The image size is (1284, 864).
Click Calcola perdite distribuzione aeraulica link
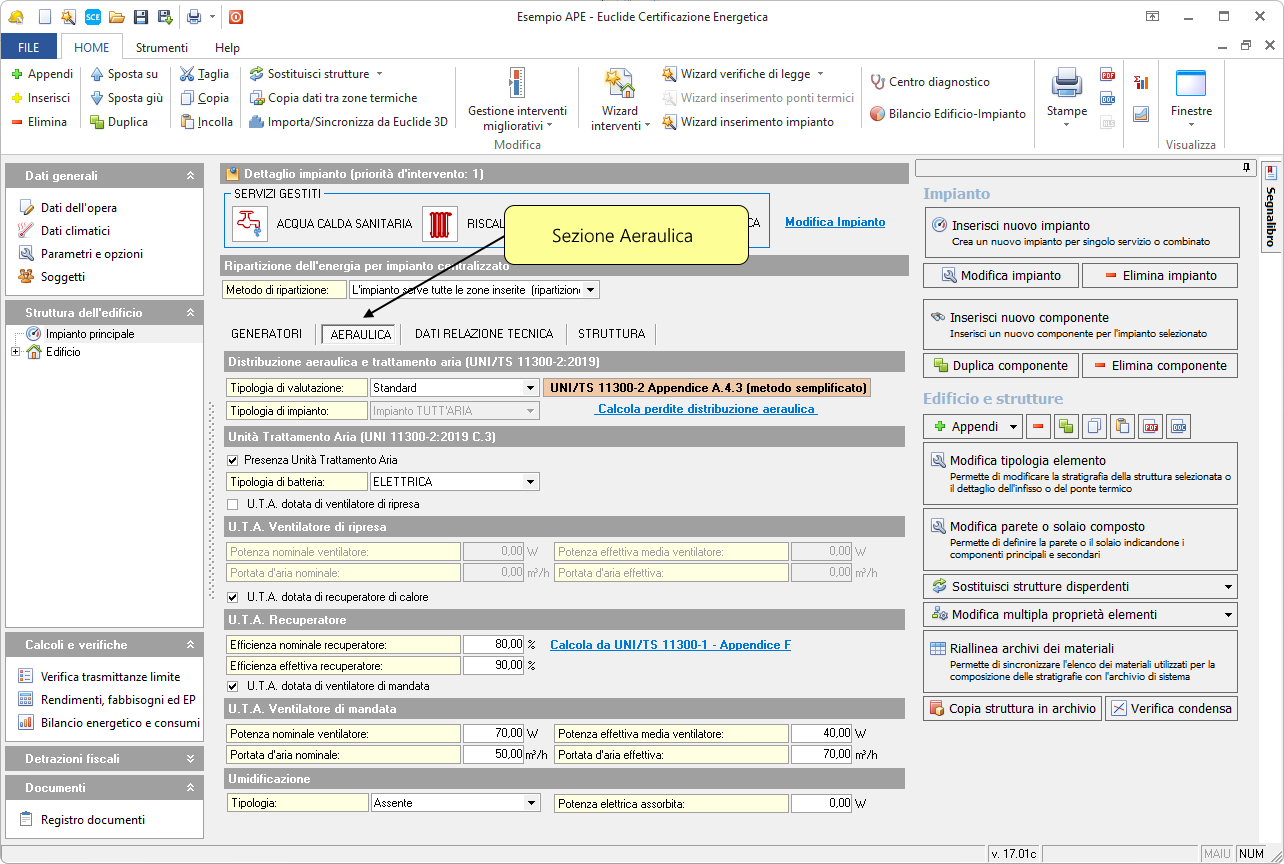point(706,409)
